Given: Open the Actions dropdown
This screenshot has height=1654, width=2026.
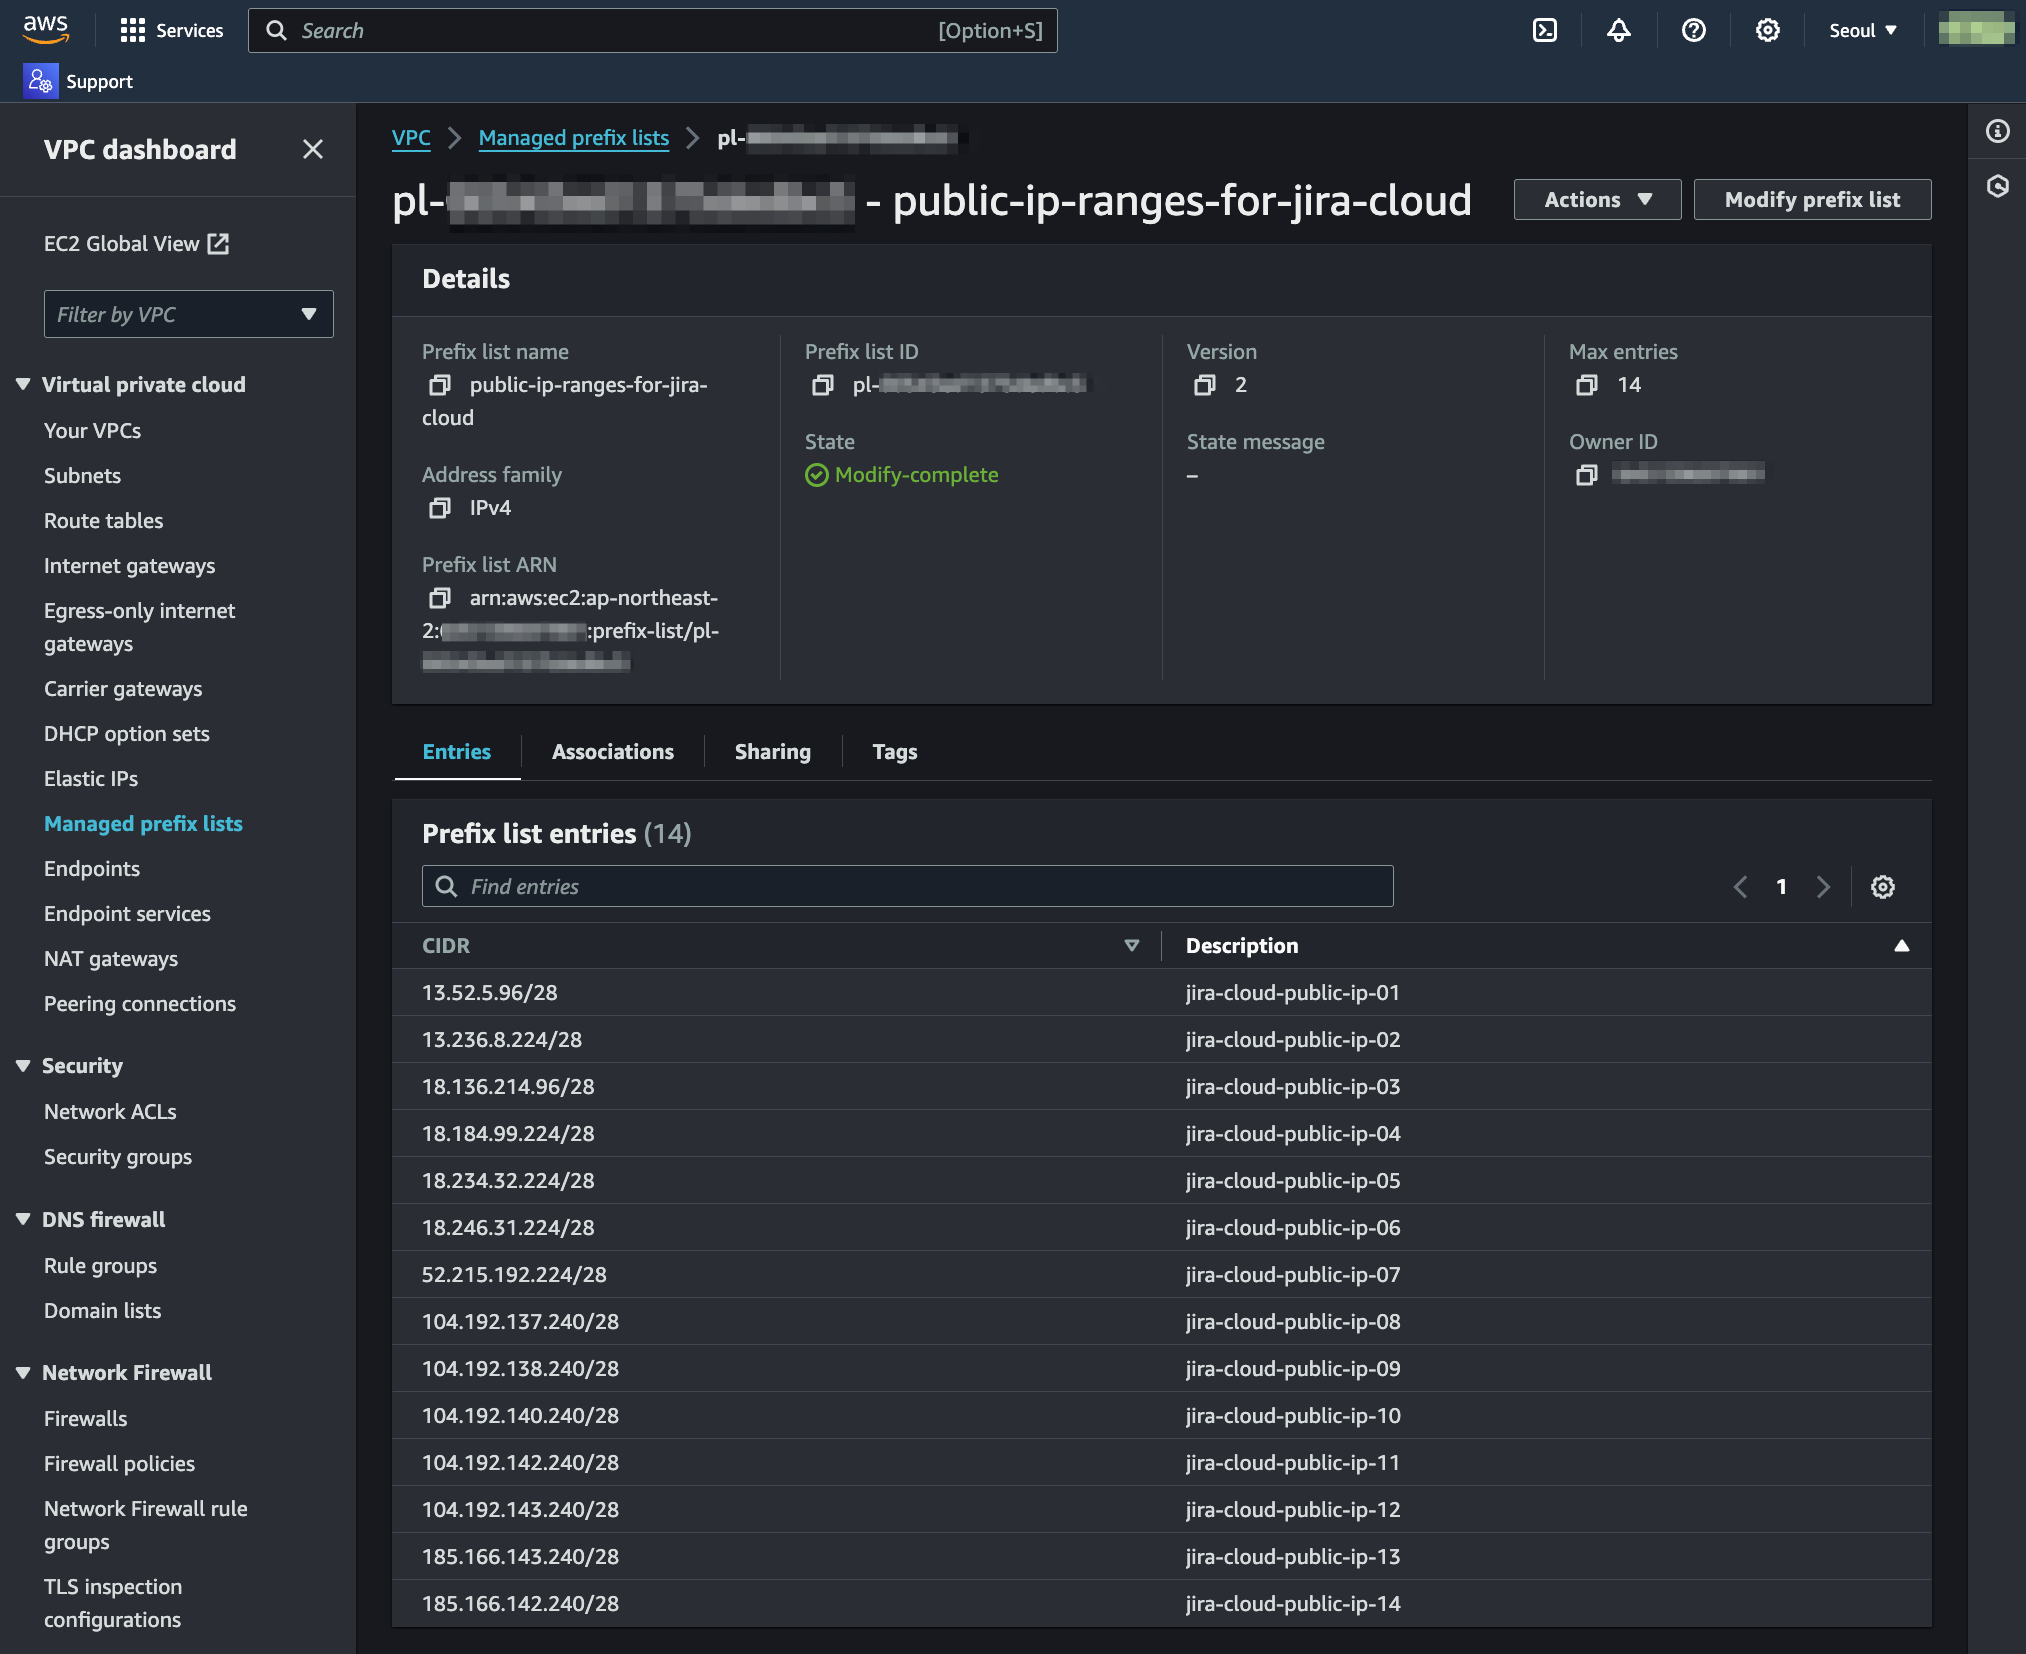Looking at the screenshot, I should click(x=1597, y=200).
